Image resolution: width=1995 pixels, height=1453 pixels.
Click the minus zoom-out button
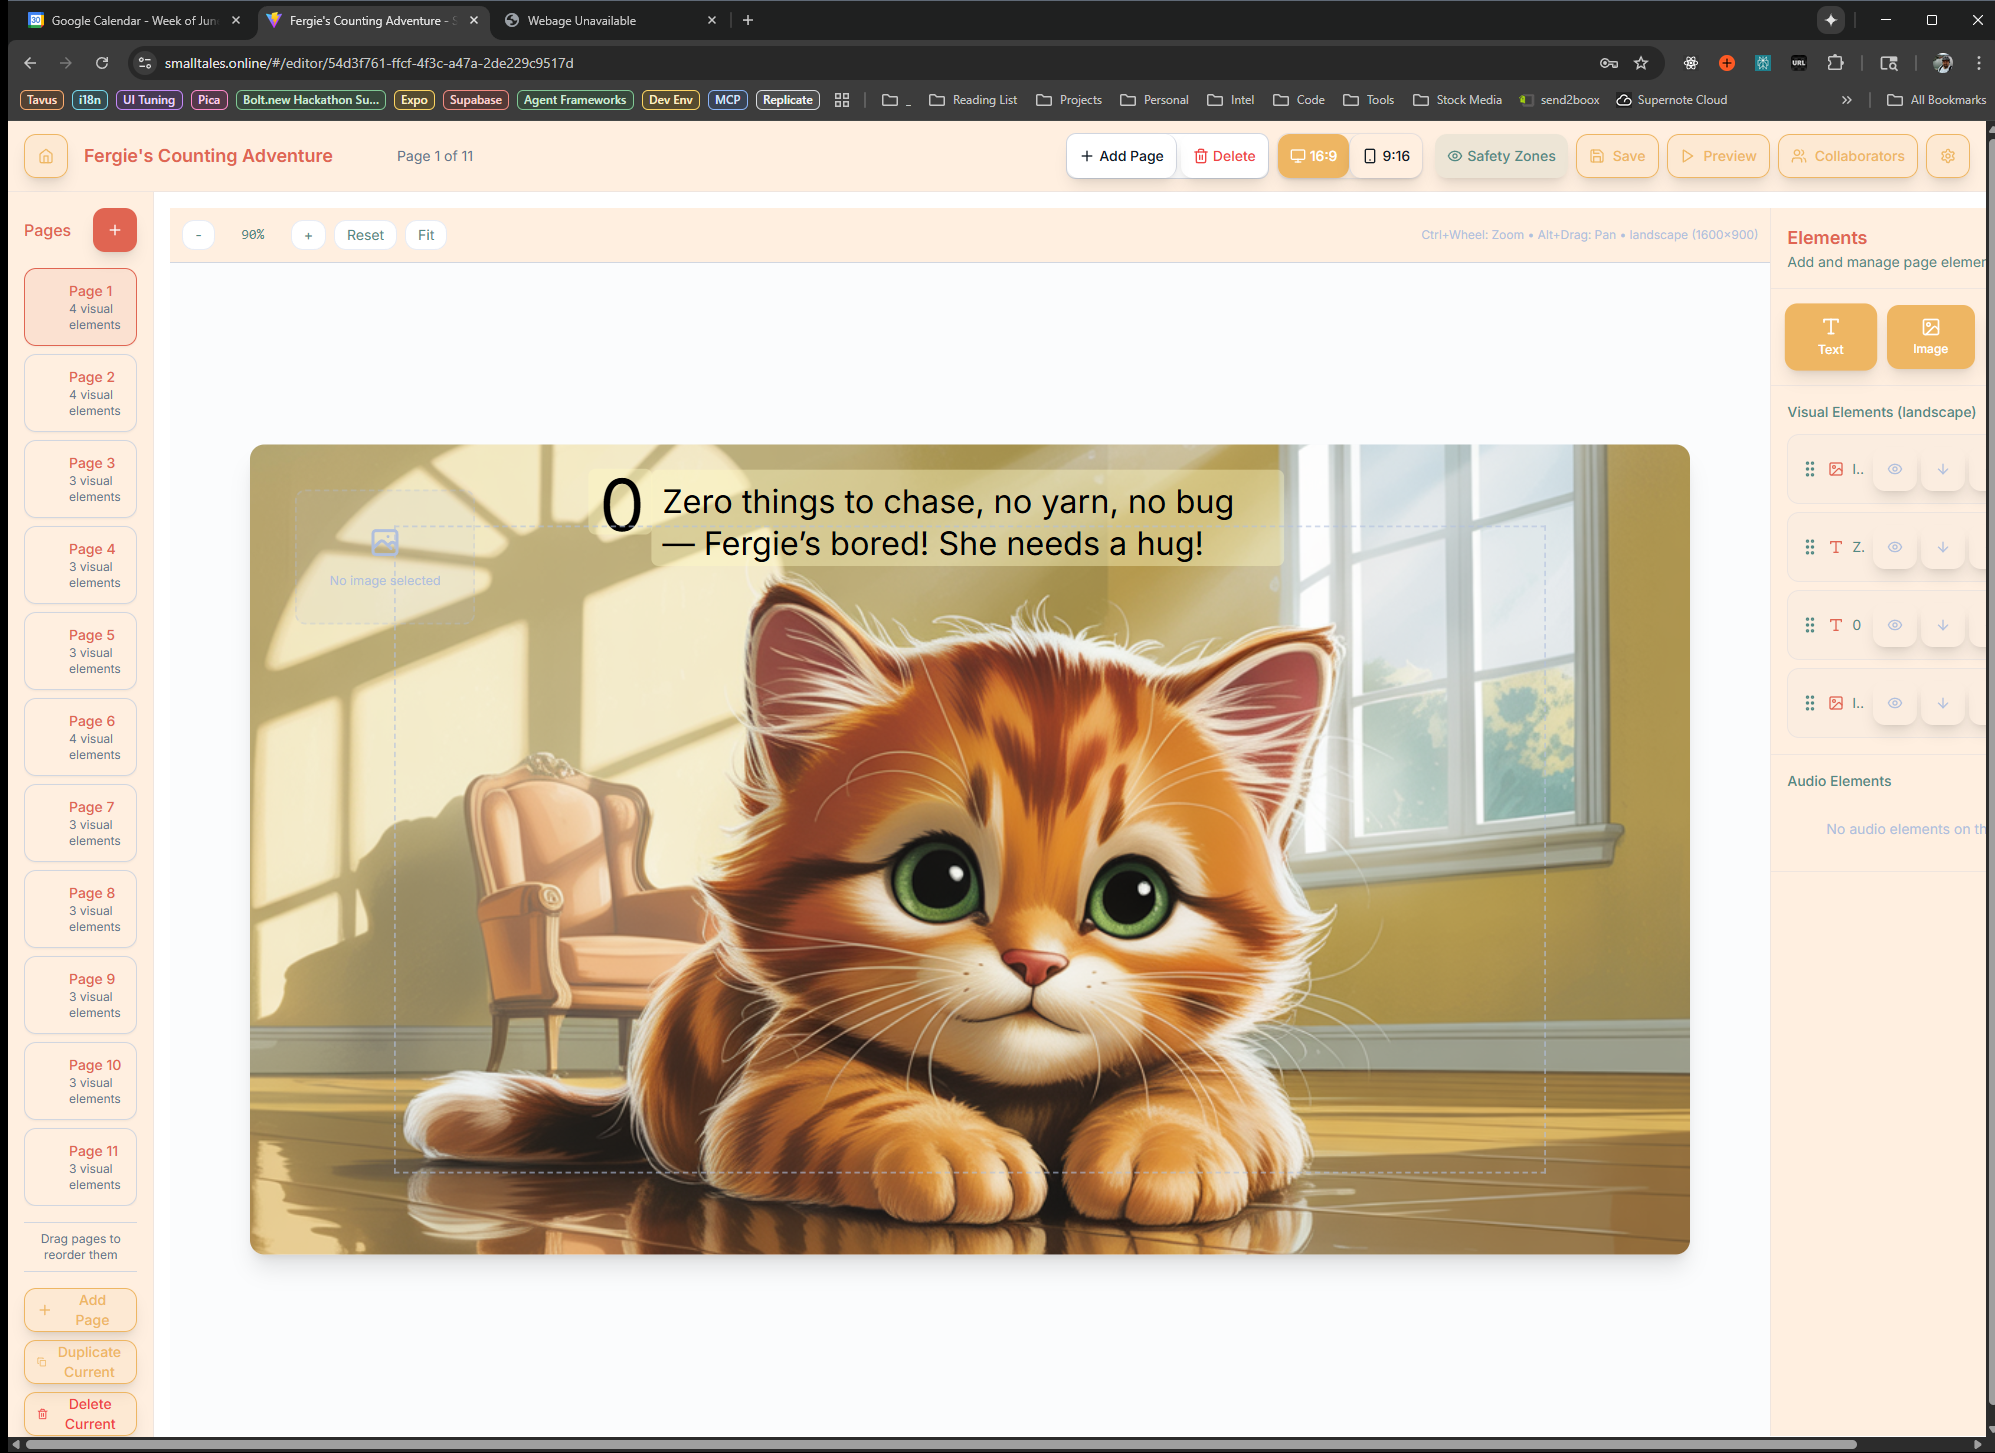(199, 235)
